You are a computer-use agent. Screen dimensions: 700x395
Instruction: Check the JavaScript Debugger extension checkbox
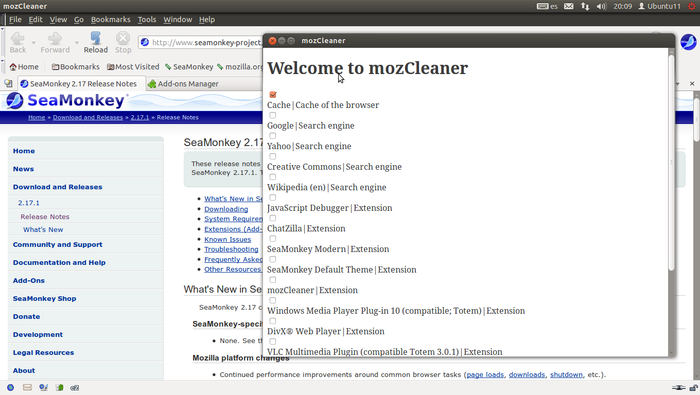click(273, 197)
